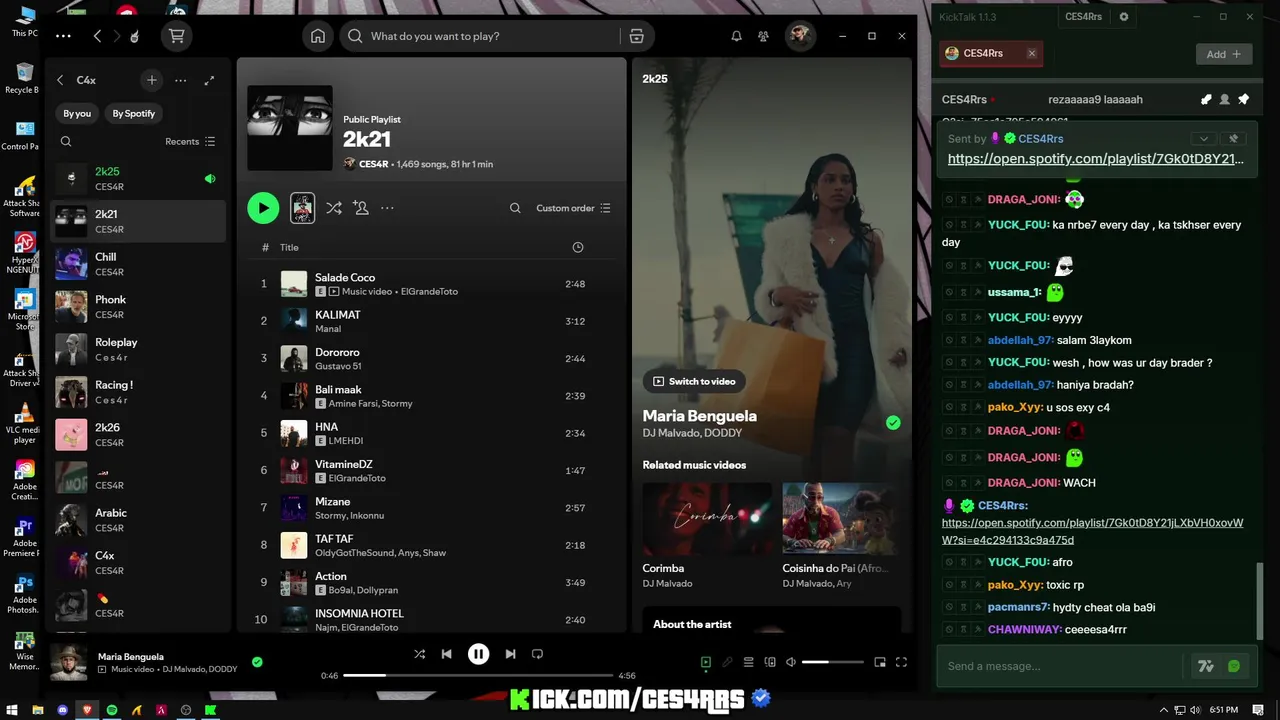Open Corimba related music video thumbnail

pyautogui.click(x=707, y=518)
